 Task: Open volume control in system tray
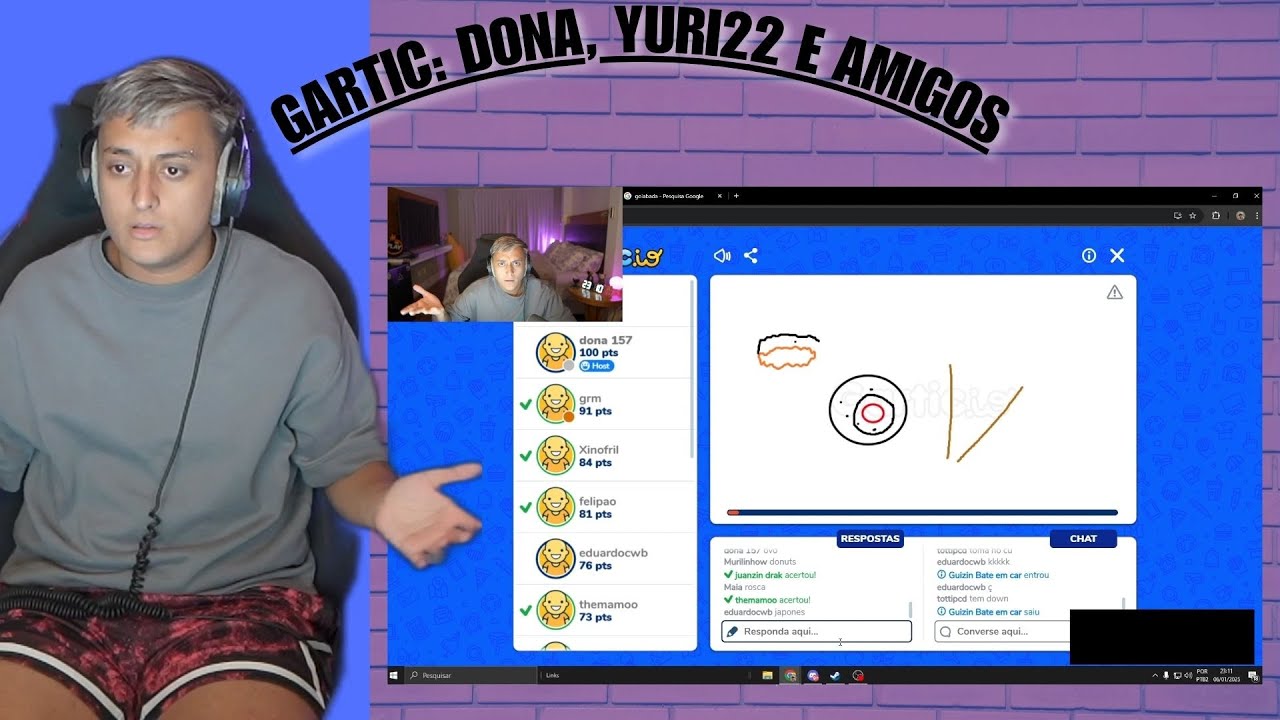[x=1187, y=676]
